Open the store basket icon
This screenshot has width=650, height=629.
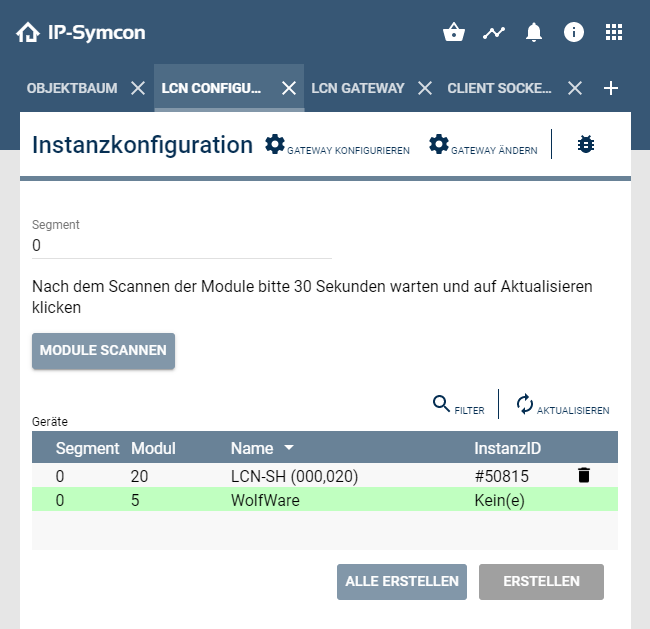(x=454, y=32)
